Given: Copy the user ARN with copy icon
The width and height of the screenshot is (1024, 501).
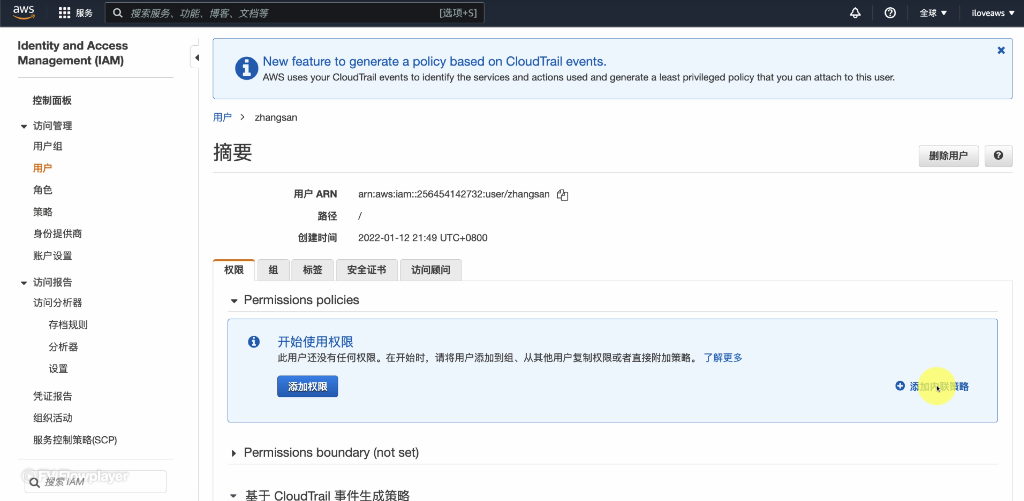Looking at the screenshot, I should coord(562,195).
